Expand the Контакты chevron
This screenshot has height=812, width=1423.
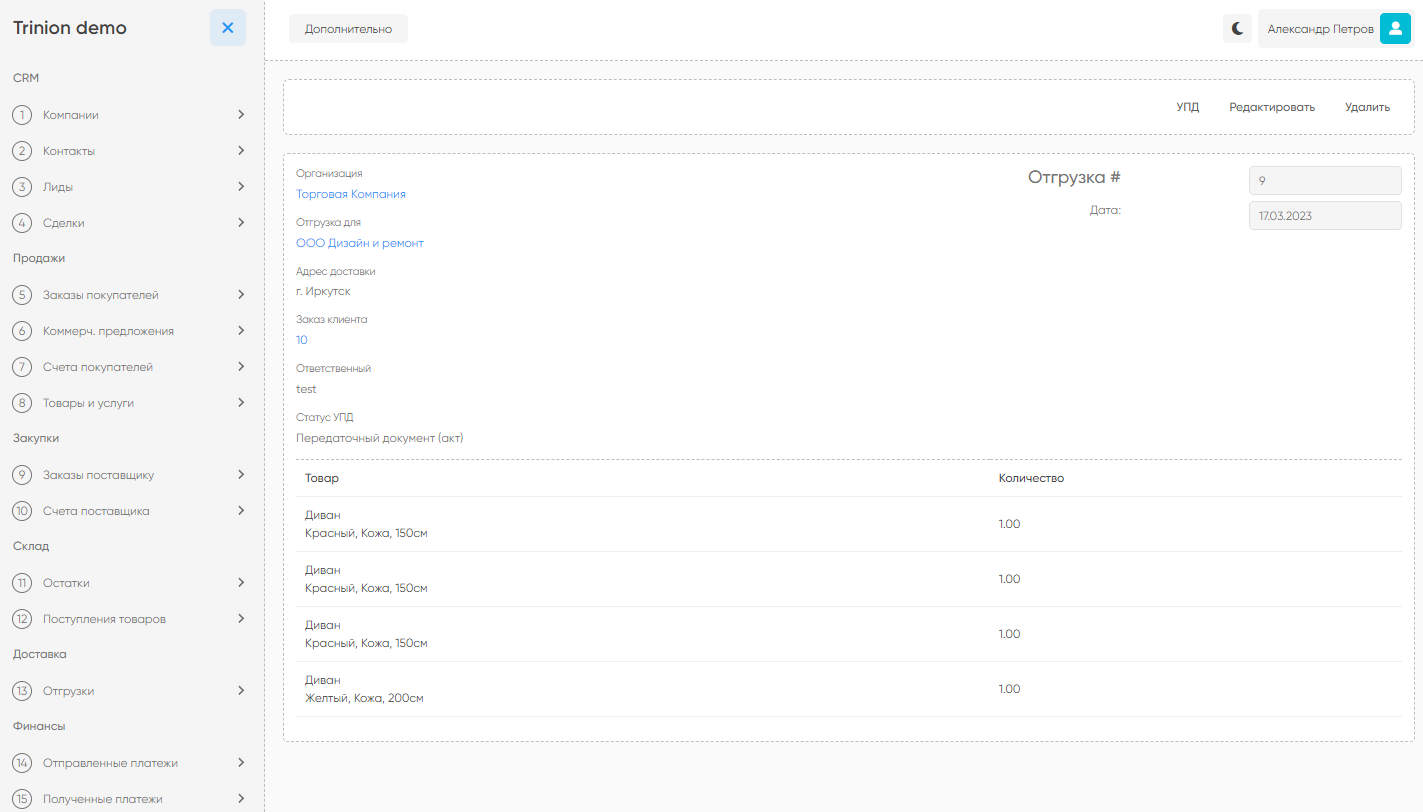coord(241,150)
